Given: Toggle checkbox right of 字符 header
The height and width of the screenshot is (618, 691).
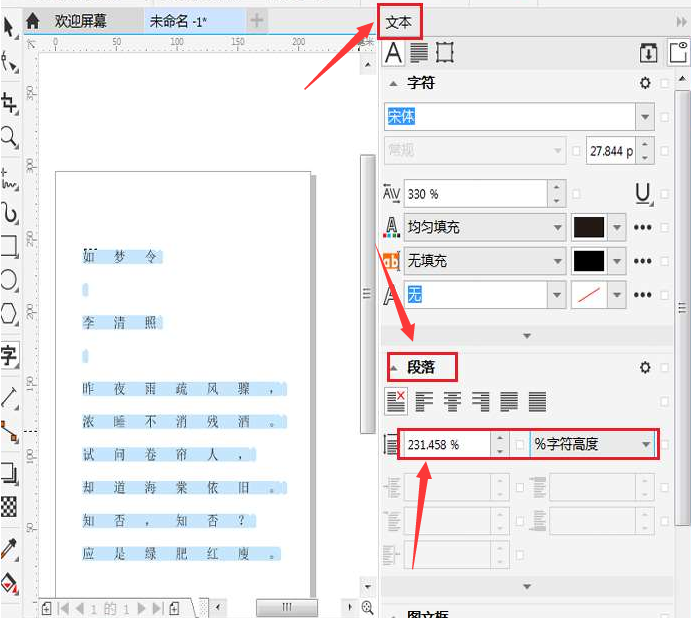Looking at the screenshot, I should pyautogui.click(x=665, y=83).
